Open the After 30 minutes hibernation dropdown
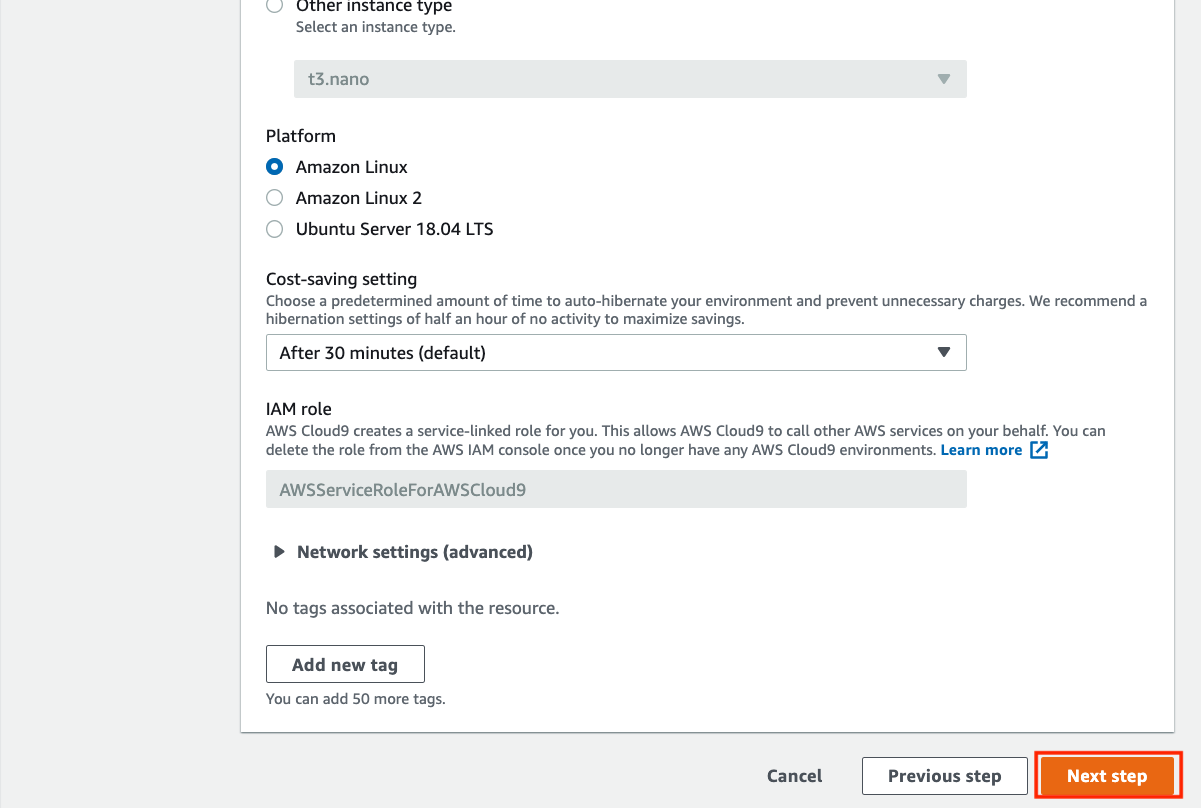 coord(616,352)
